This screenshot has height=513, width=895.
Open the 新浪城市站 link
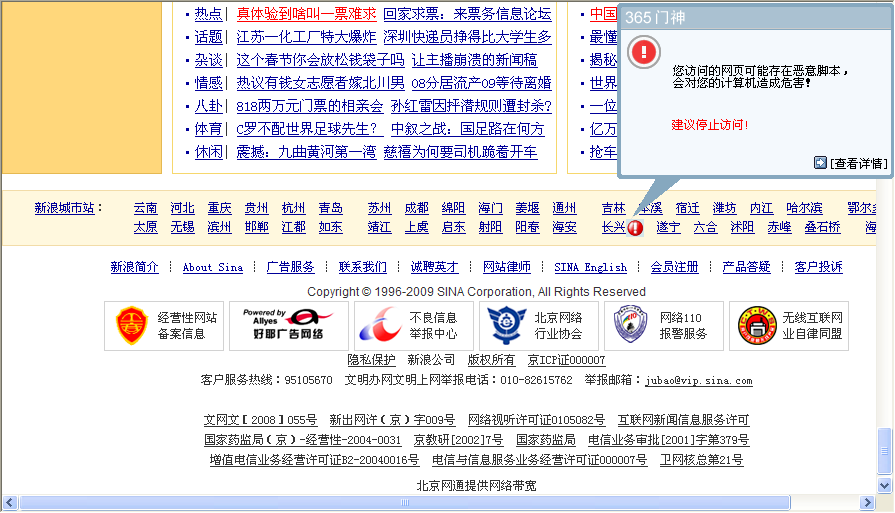point(64,208)
